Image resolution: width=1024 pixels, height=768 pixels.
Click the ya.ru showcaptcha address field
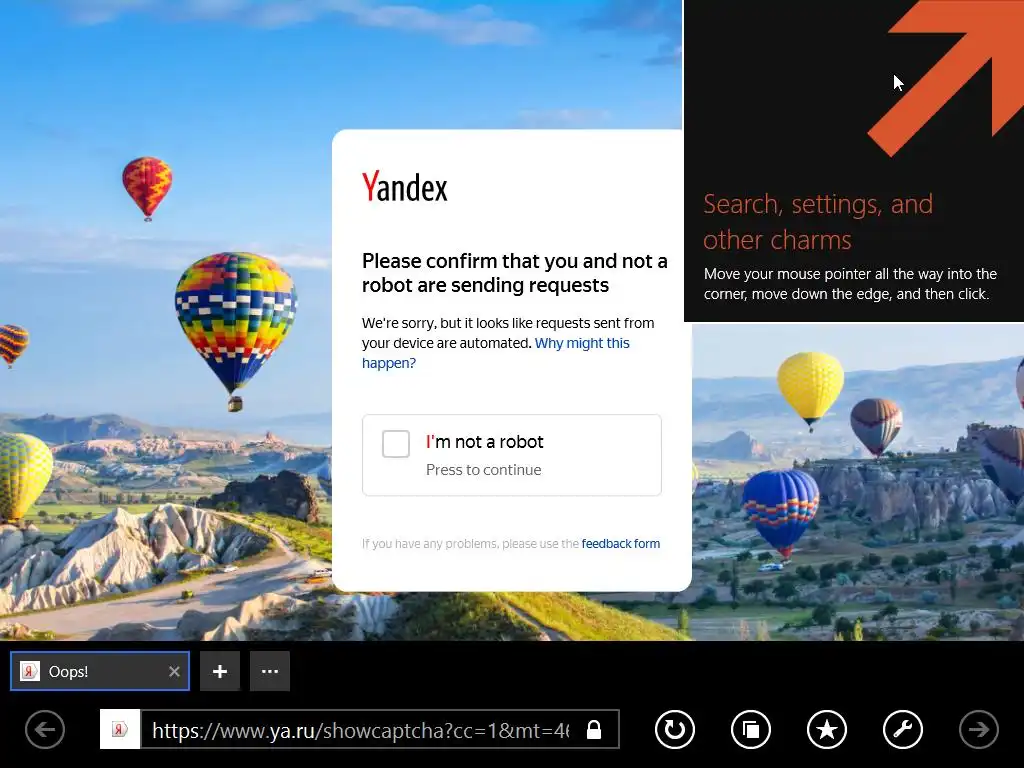click(x=360, y=729)
